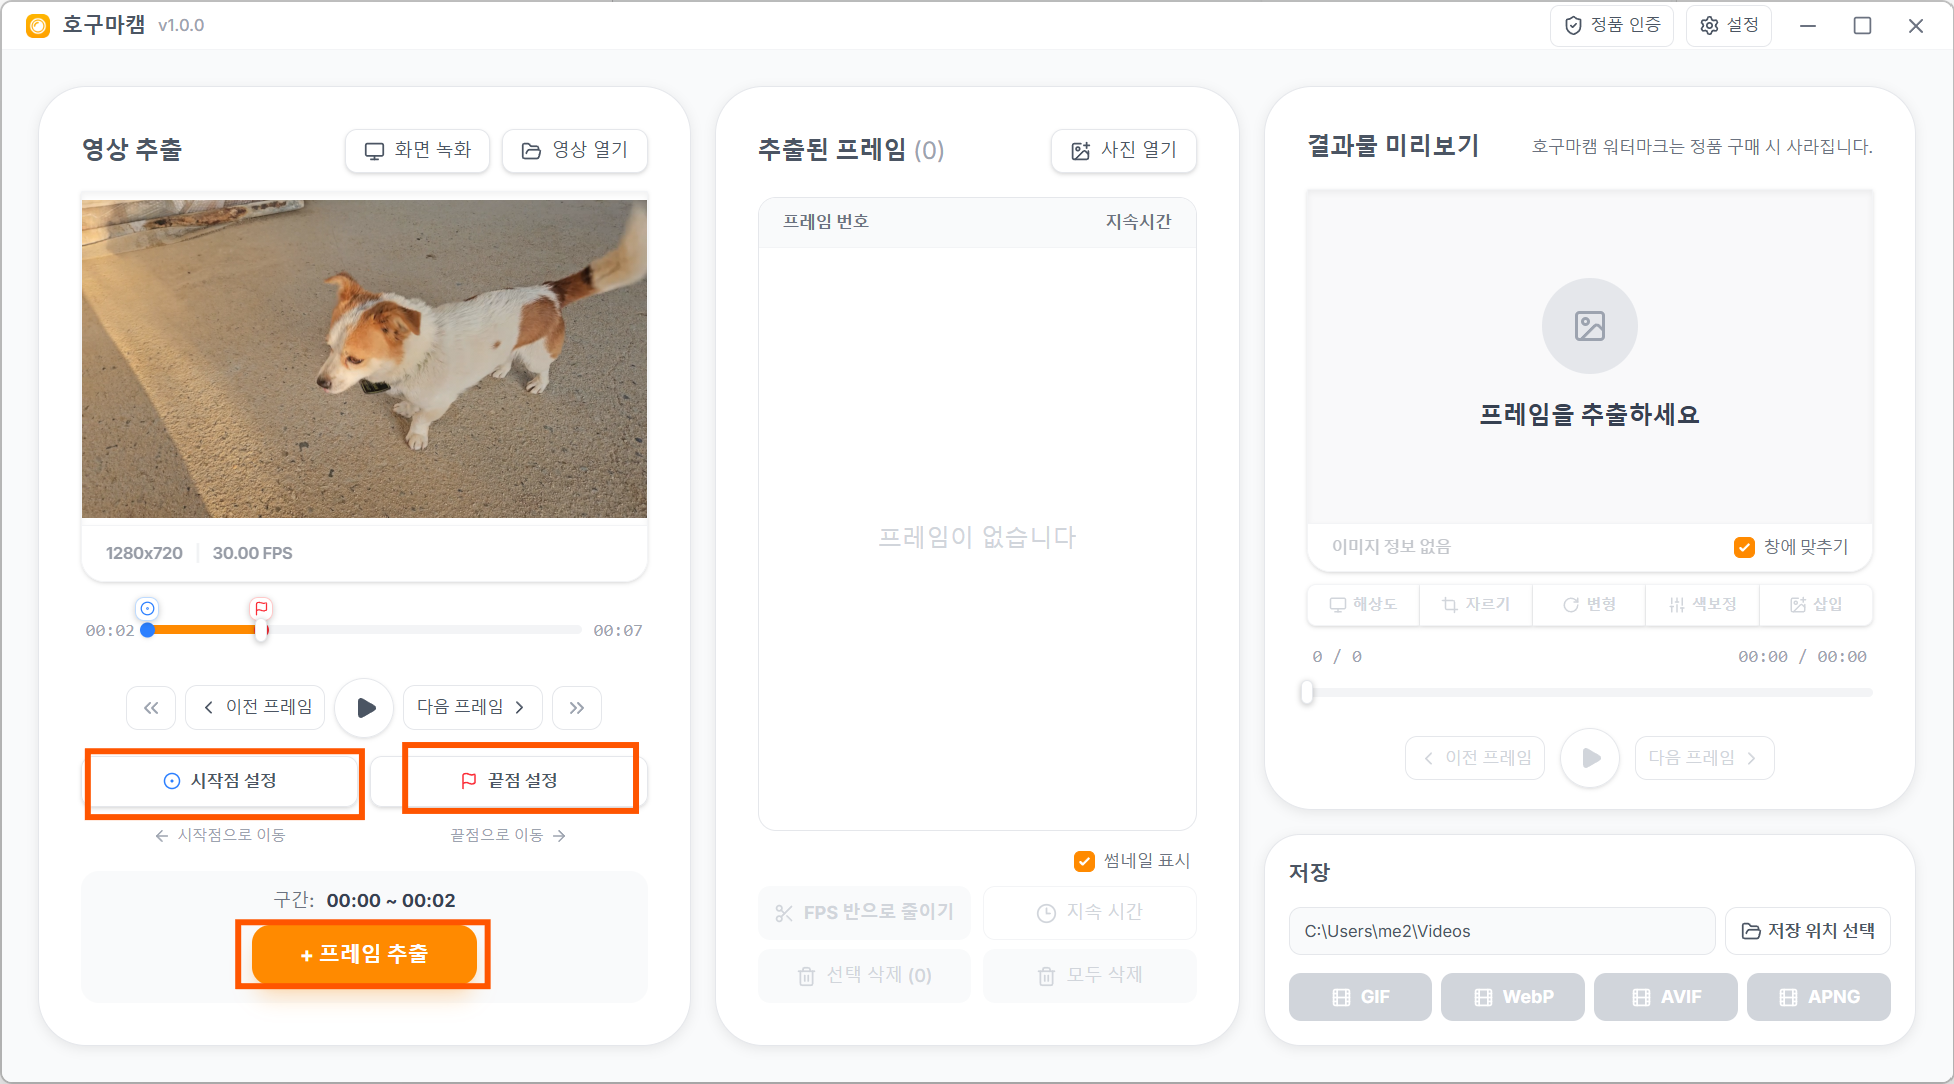Click the 화면 녹화 screen record button
The height and width of the screenshot is (1084, 1954).
pyautogui.click(x=417, y=151)
